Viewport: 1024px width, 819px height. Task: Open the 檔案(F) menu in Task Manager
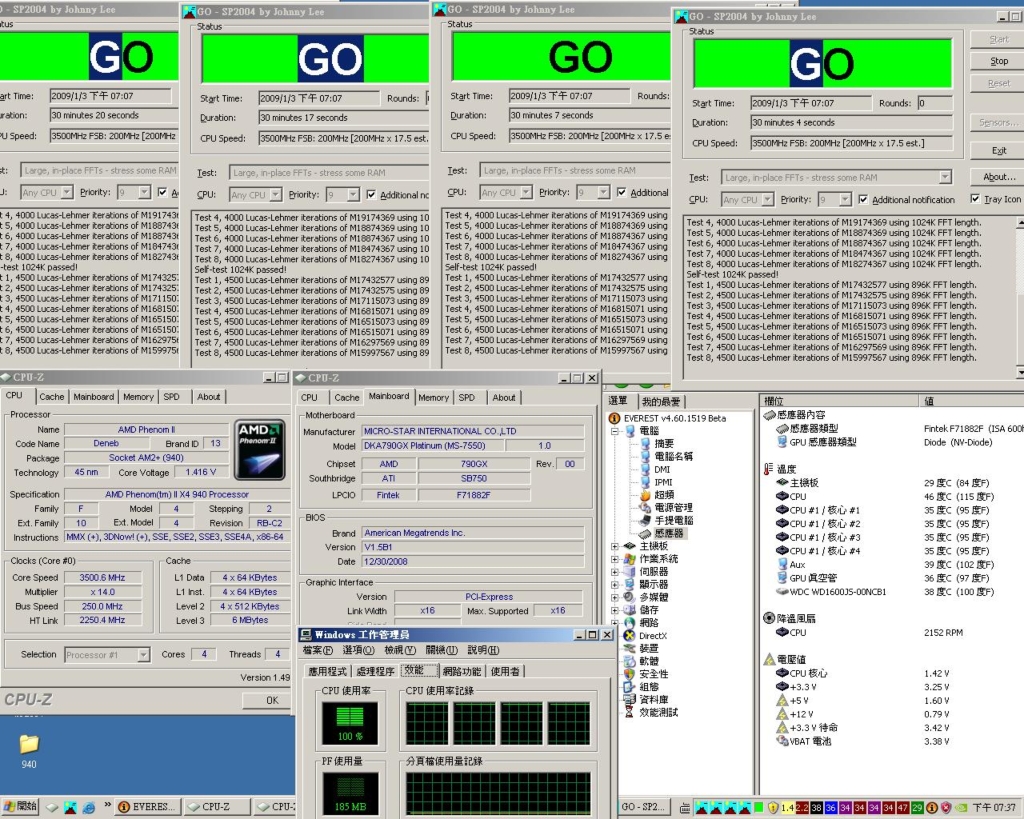tap(317, 650)
